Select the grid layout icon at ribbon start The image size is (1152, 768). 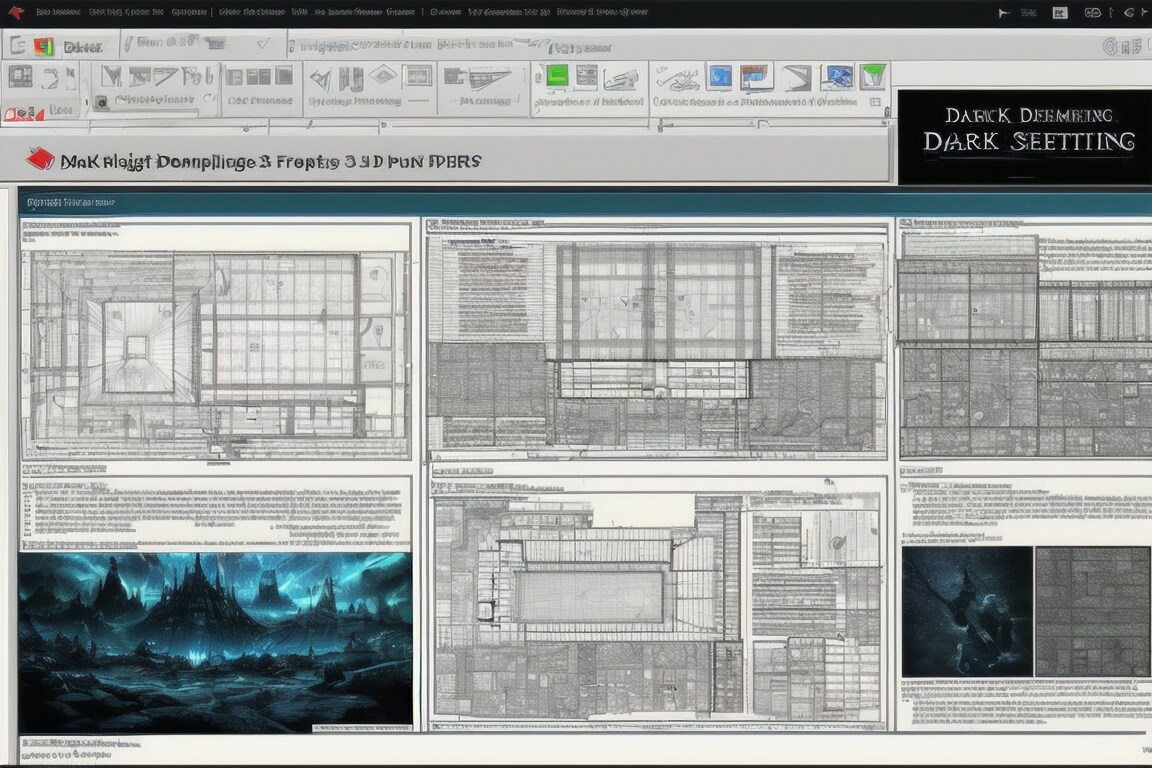[20, 77]
